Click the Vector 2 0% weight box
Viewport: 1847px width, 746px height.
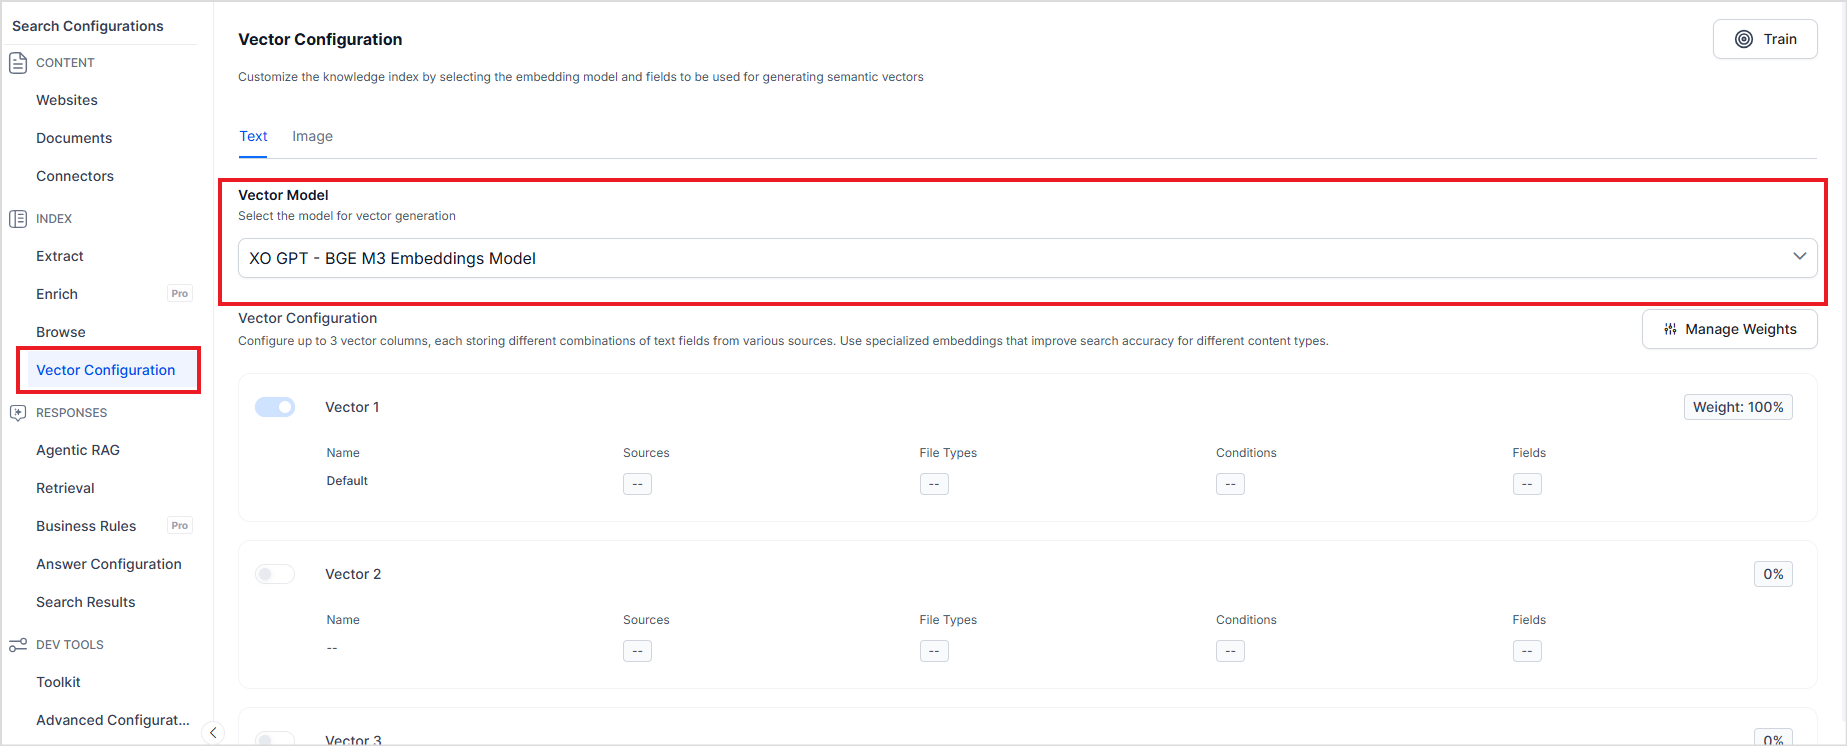coord(1773,574)
